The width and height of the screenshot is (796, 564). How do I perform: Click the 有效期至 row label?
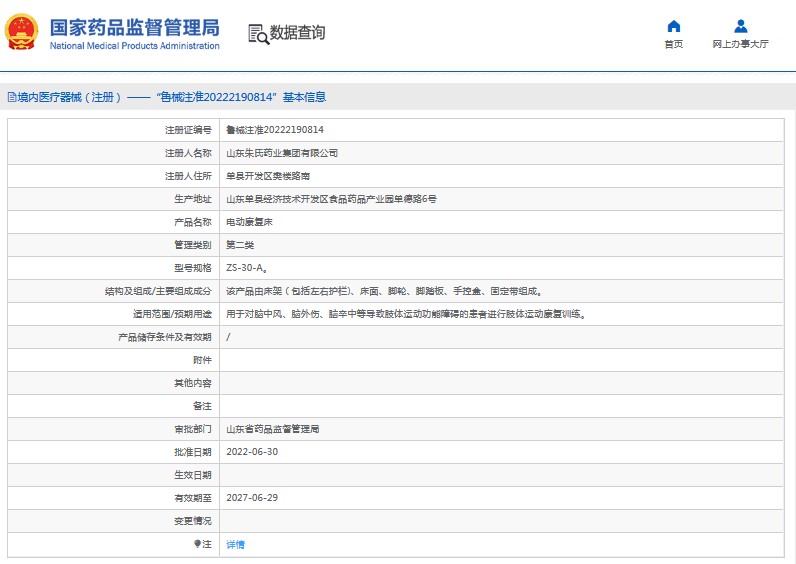pos(192,498)
